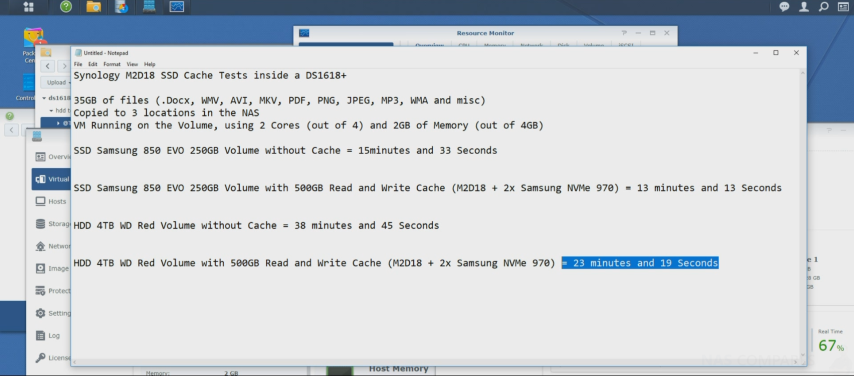Open Virtual Machine Manager taskbar icon

(x=149, y=7)
